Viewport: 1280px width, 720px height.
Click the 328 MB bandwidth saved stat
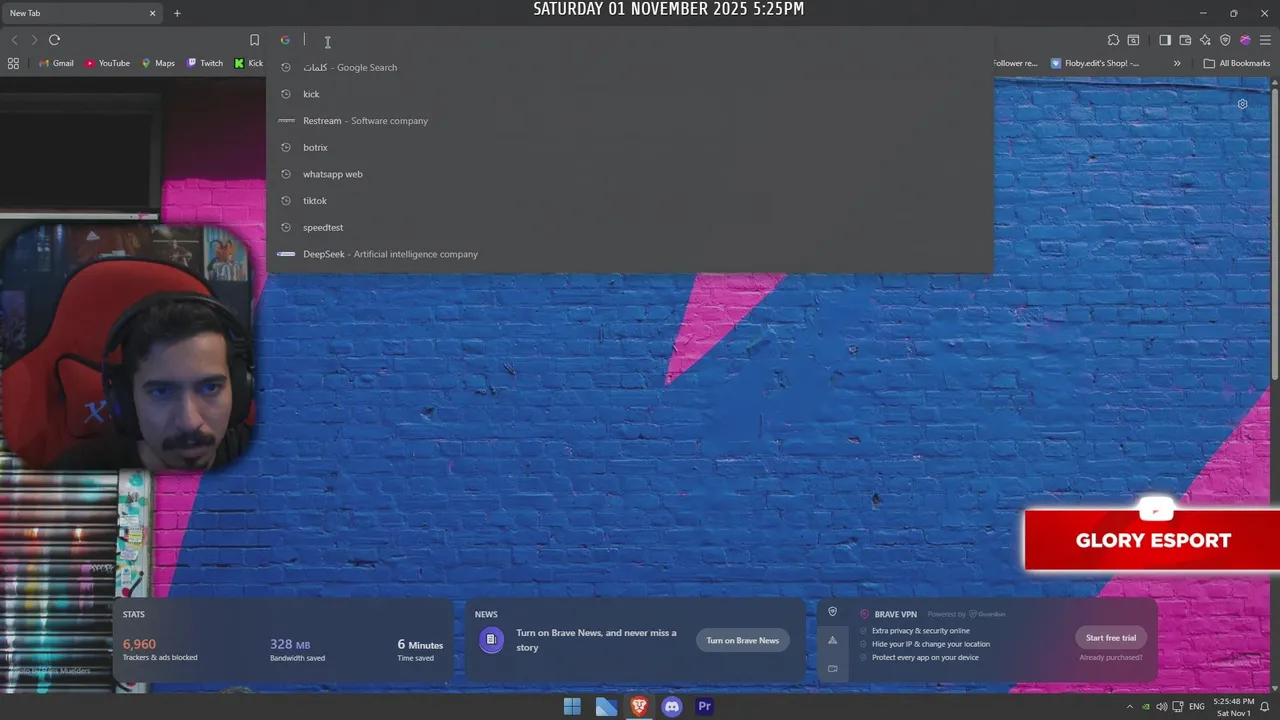click(x=297, y=650)
